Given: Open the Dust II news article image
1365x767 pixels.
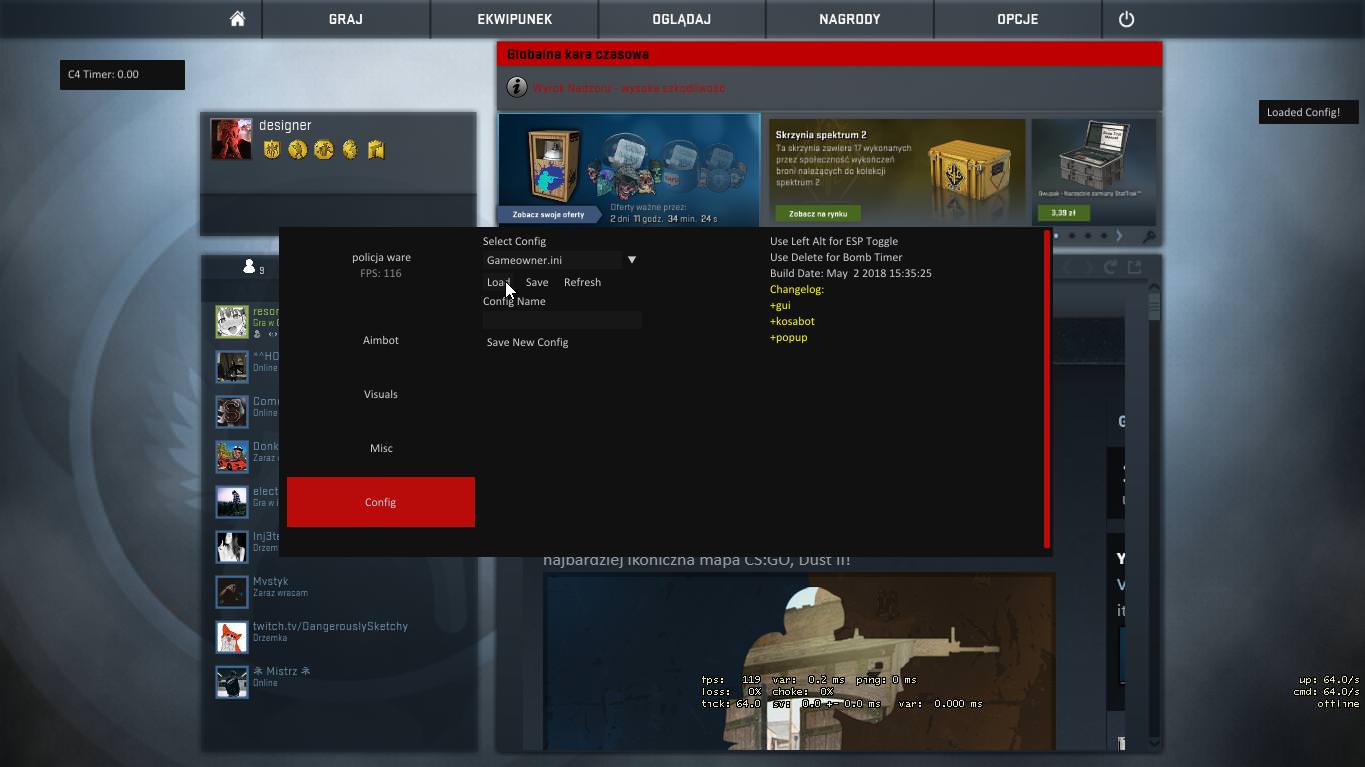Looking at the screenshot, I should point(799,661).
